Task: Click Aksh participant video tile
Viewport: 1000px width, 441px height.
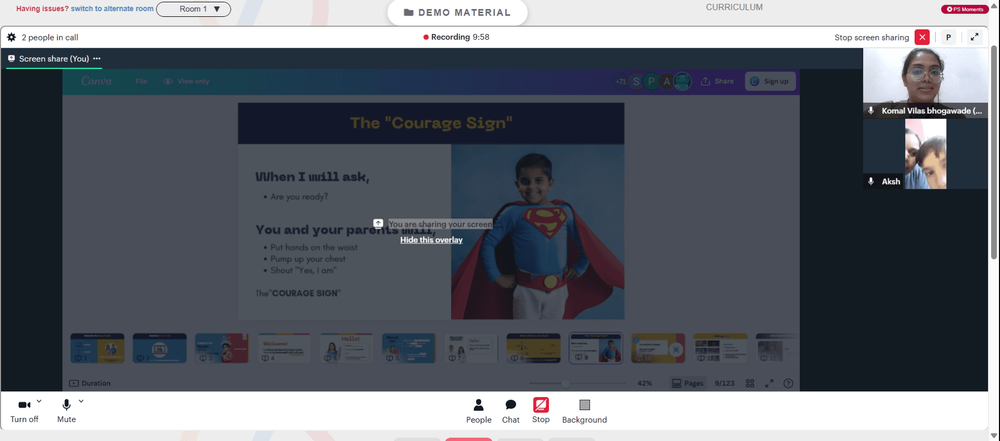Action: [x=925, y=154]
